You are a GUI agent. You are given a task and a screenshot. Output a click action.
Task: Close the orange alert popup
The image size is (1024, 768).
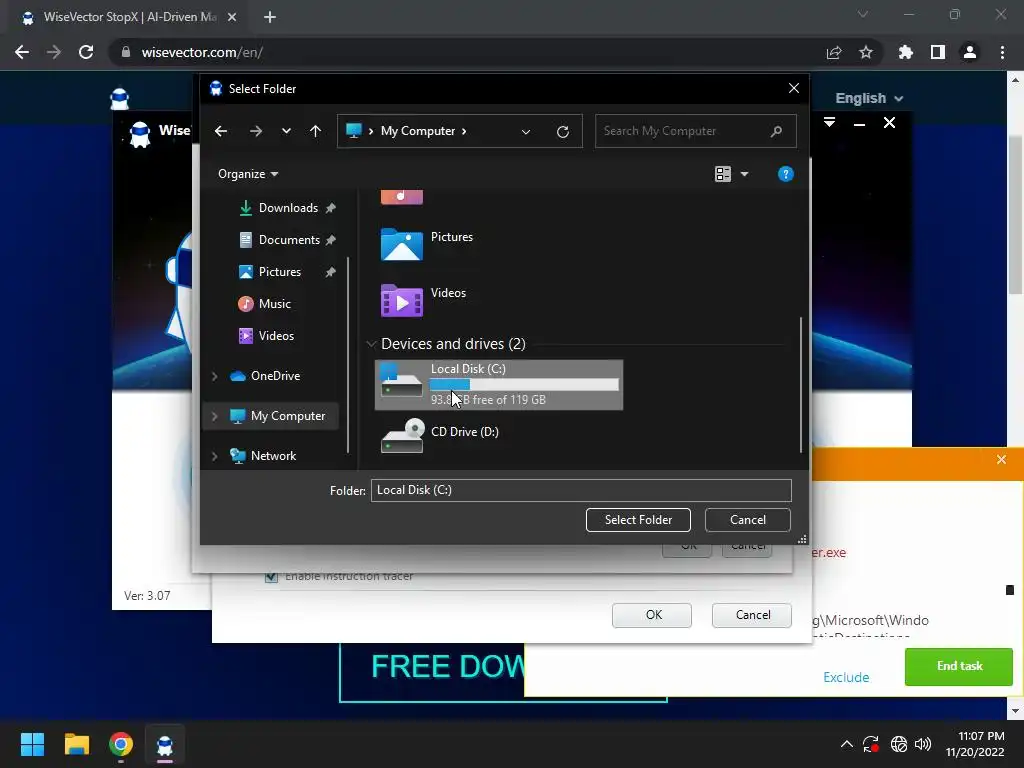(x=1001, y=460)
